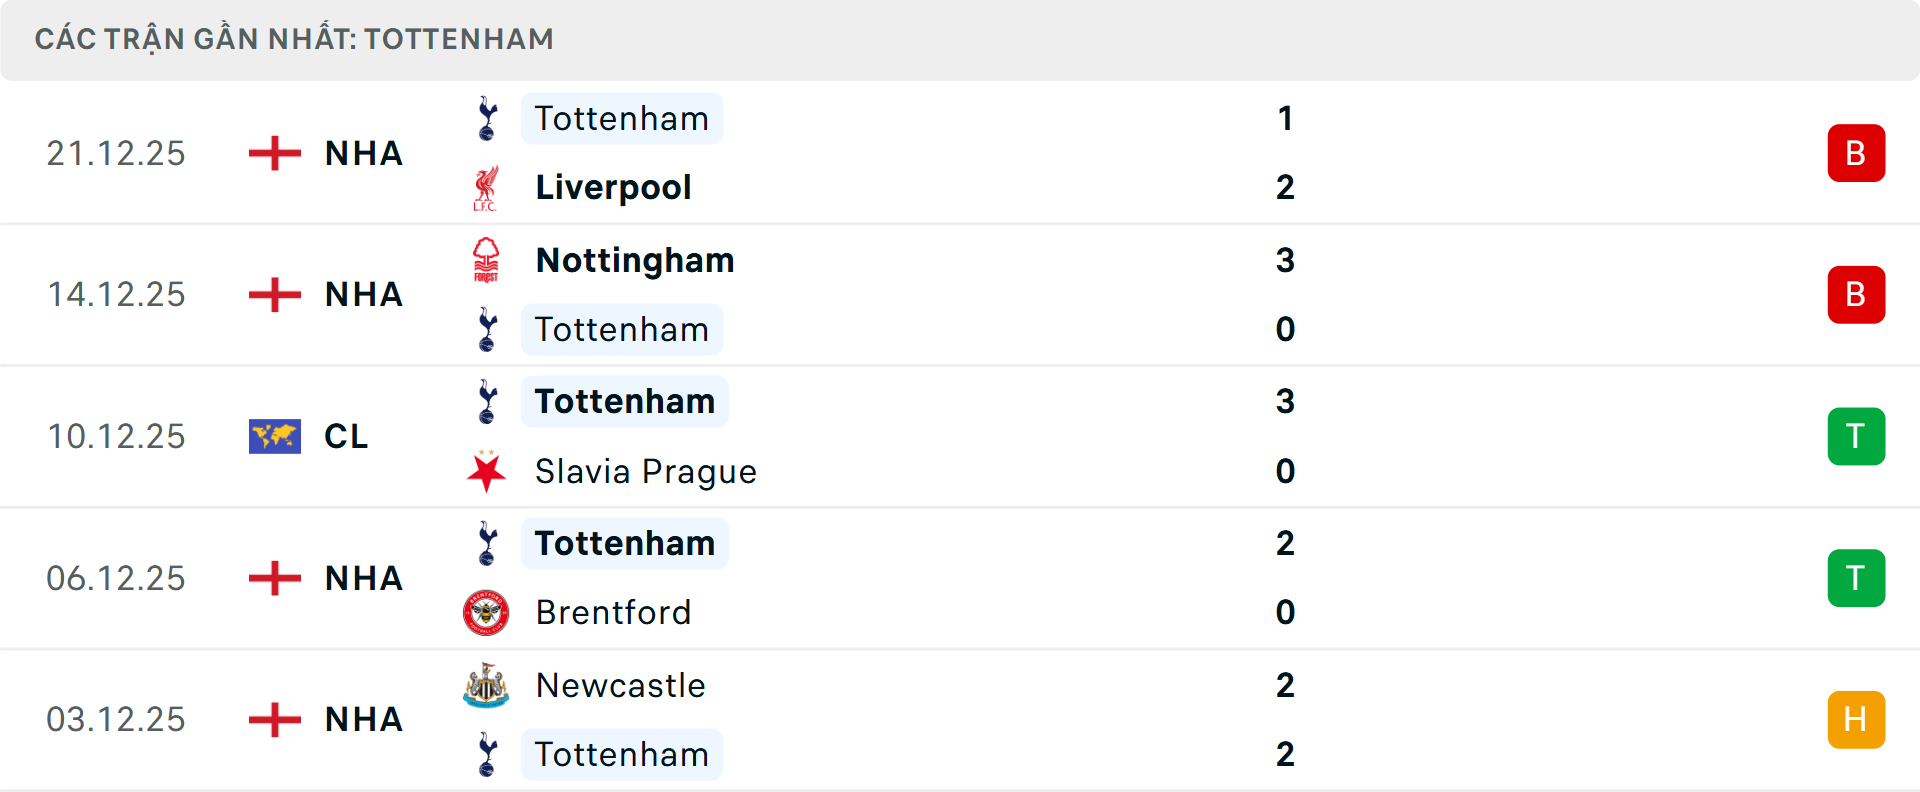Click the NHA league label on 14.12.25 row

pos(362,294)
